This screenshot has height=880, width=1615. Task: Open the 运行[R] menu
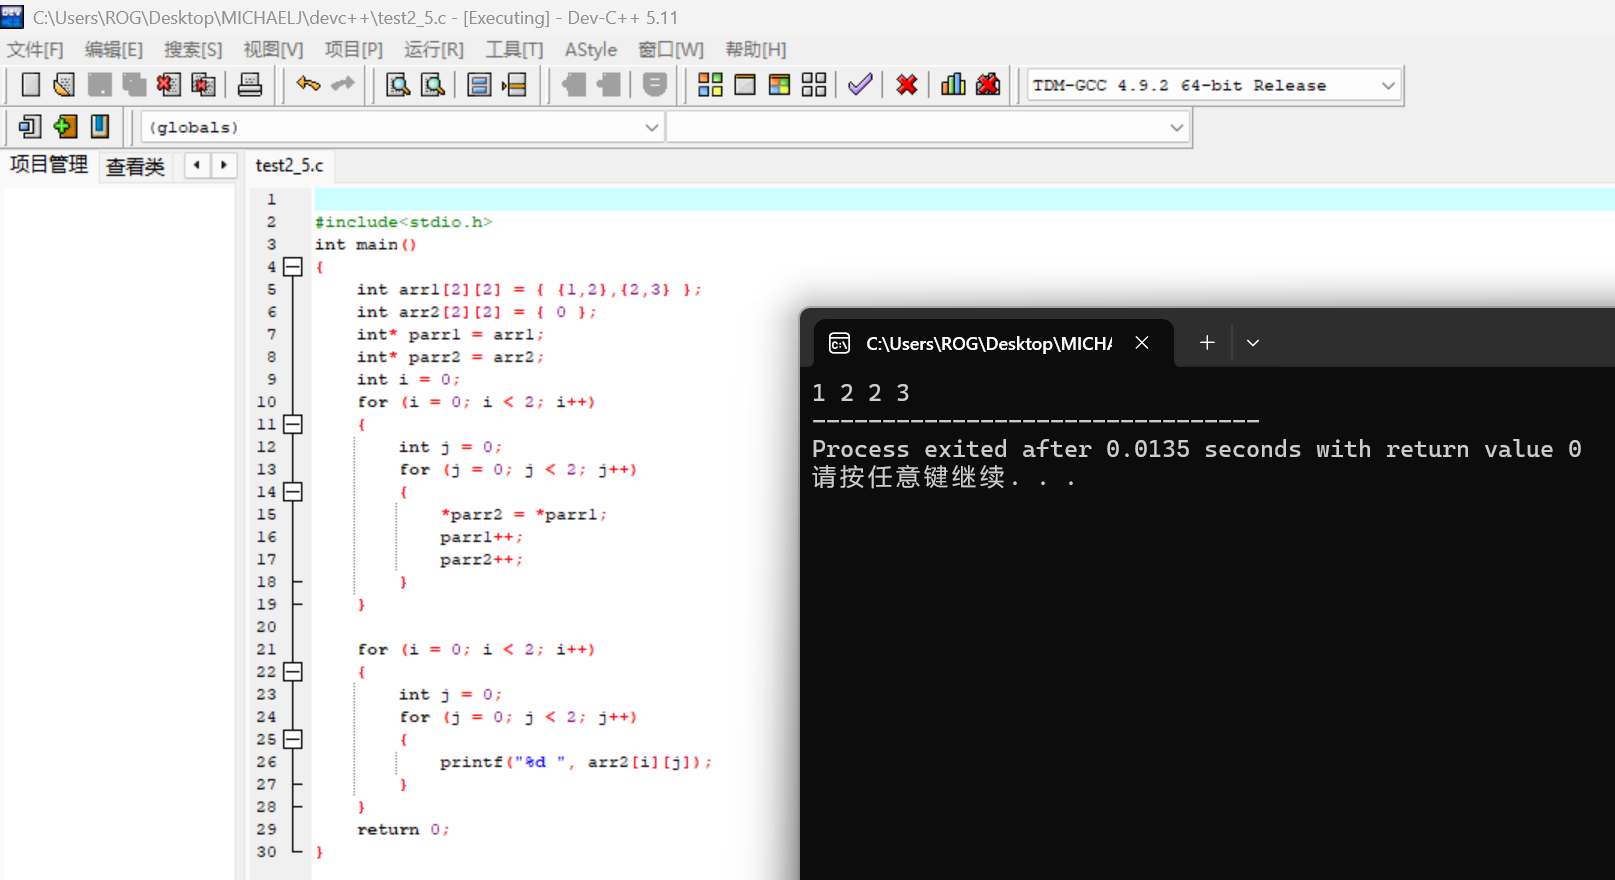(434, 50)
